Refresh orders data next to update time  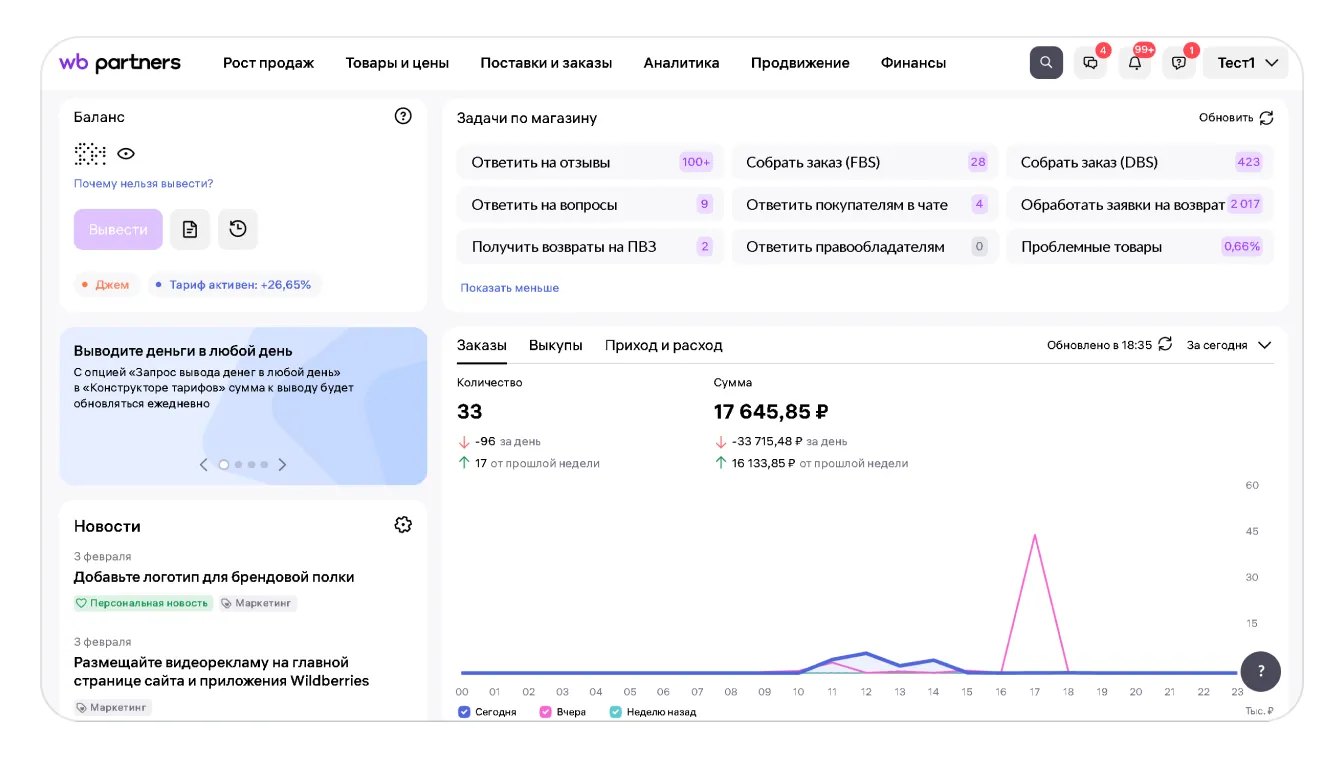(1165, 344)
